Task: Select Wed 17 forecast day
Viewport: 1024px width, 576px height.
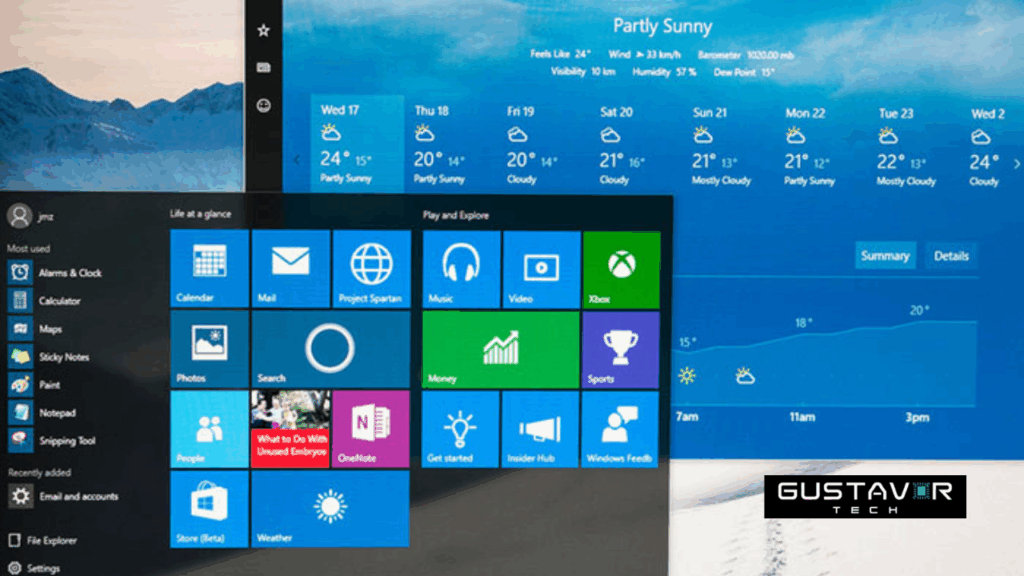Action: click(x=357, y=144)
